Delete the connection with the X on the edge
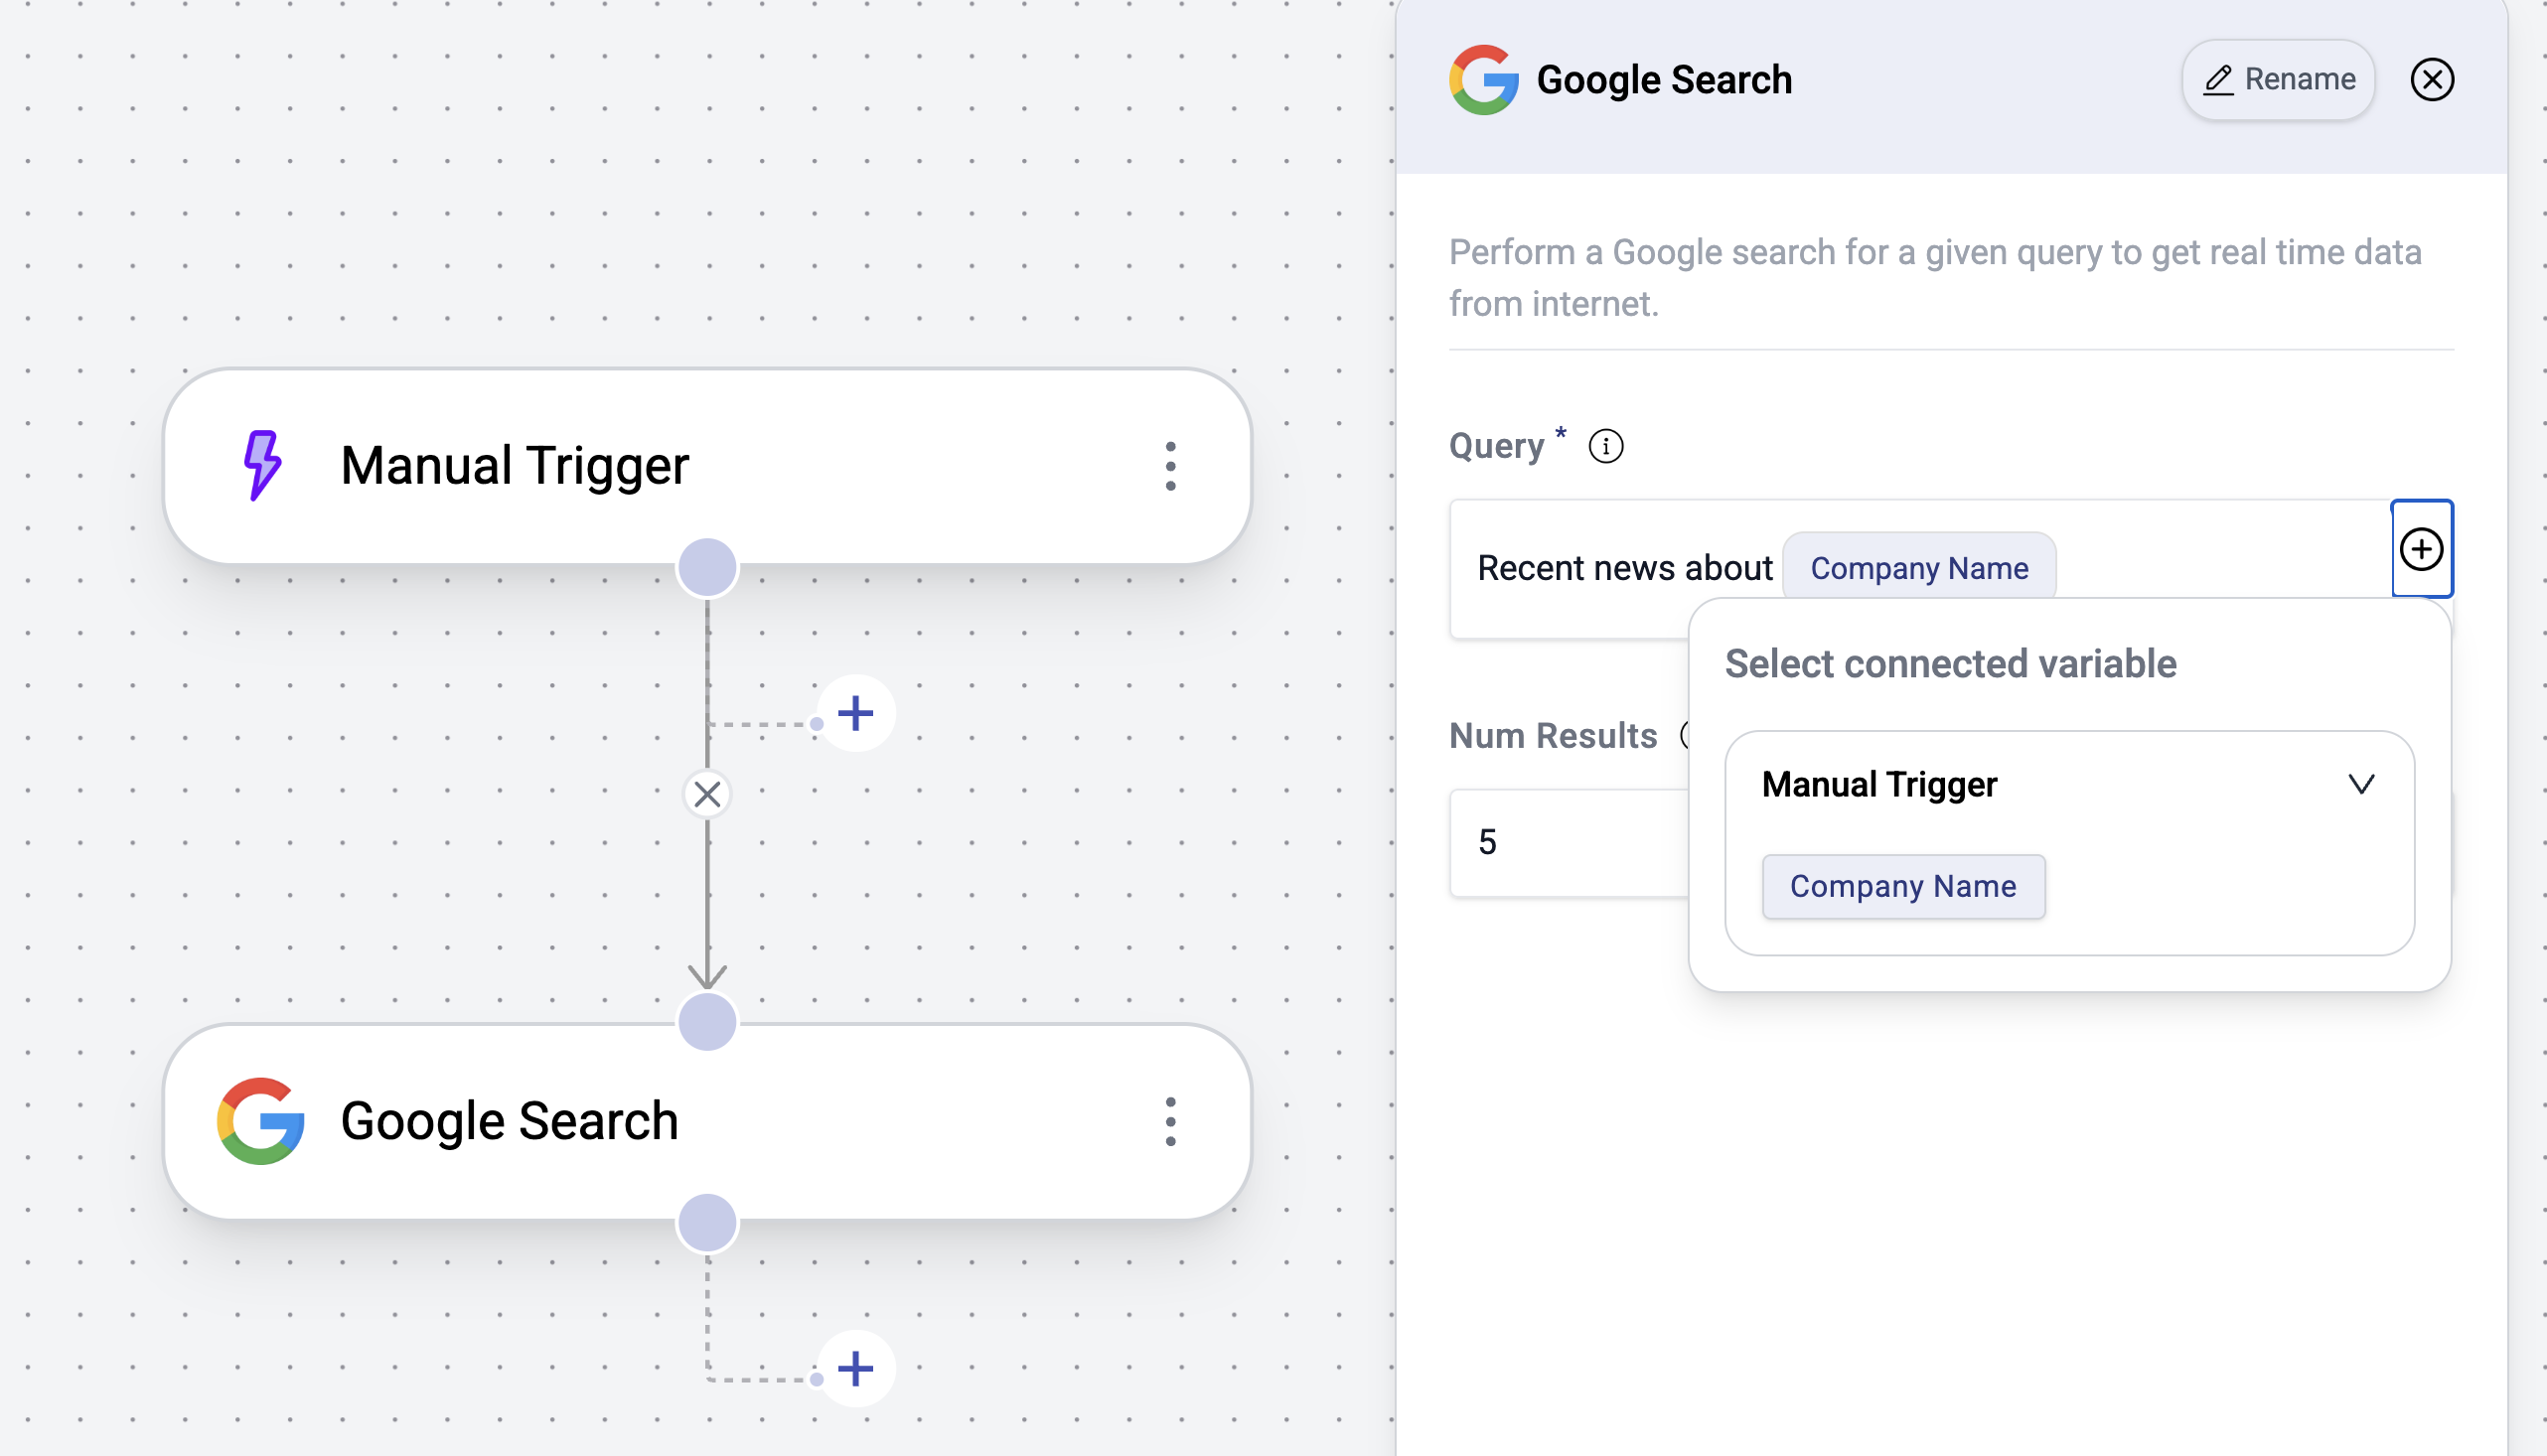The width and height of the screenshot is (2547, 1456). [707, 795]
